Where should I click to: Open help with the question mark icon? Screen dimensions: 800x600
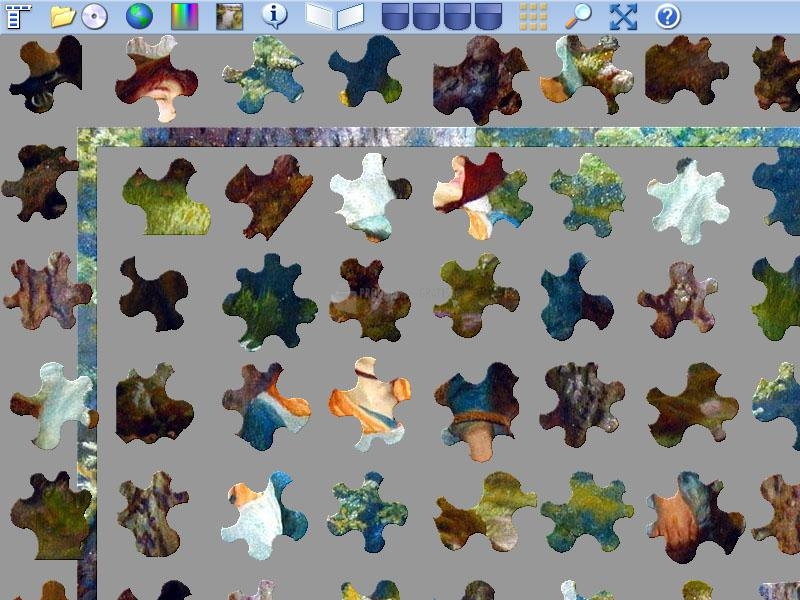668,16
